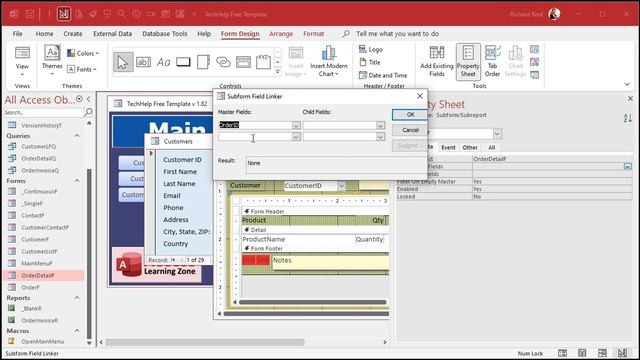640x360 pixels.
Task: Open second Master Fields dropdown
Action: (296, 137)
